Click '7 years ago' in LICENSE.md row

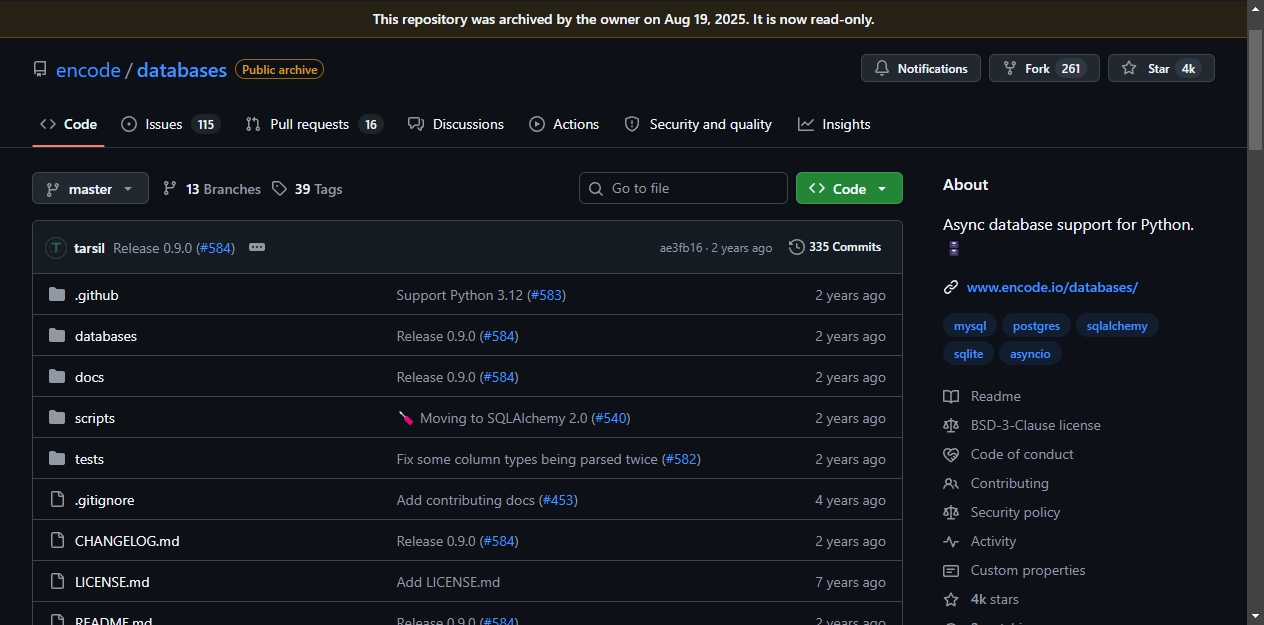point(850,582)
